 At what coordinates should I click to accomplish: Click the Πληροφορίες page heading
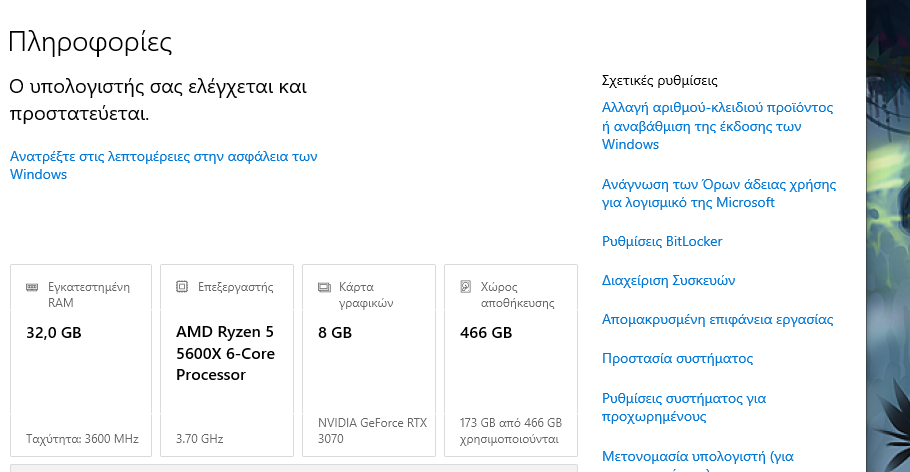click(91, 42)
